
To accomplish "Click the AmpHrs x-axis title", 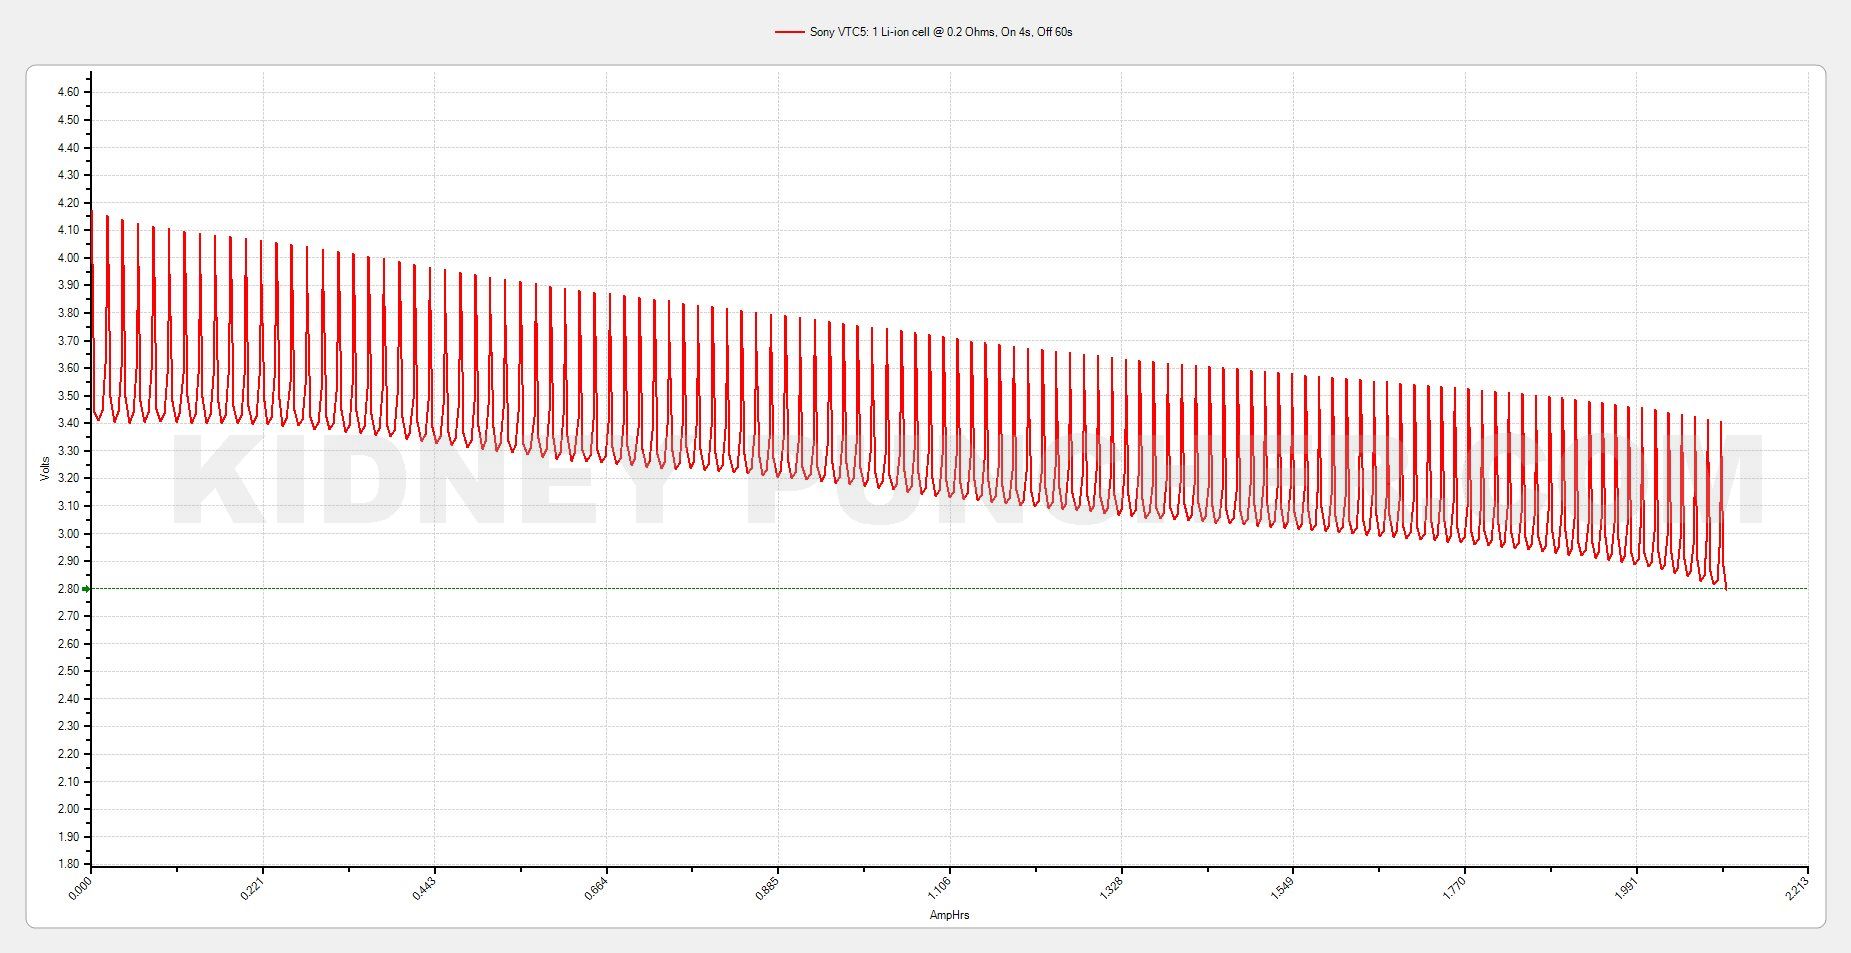I will (x=949, y=915).
